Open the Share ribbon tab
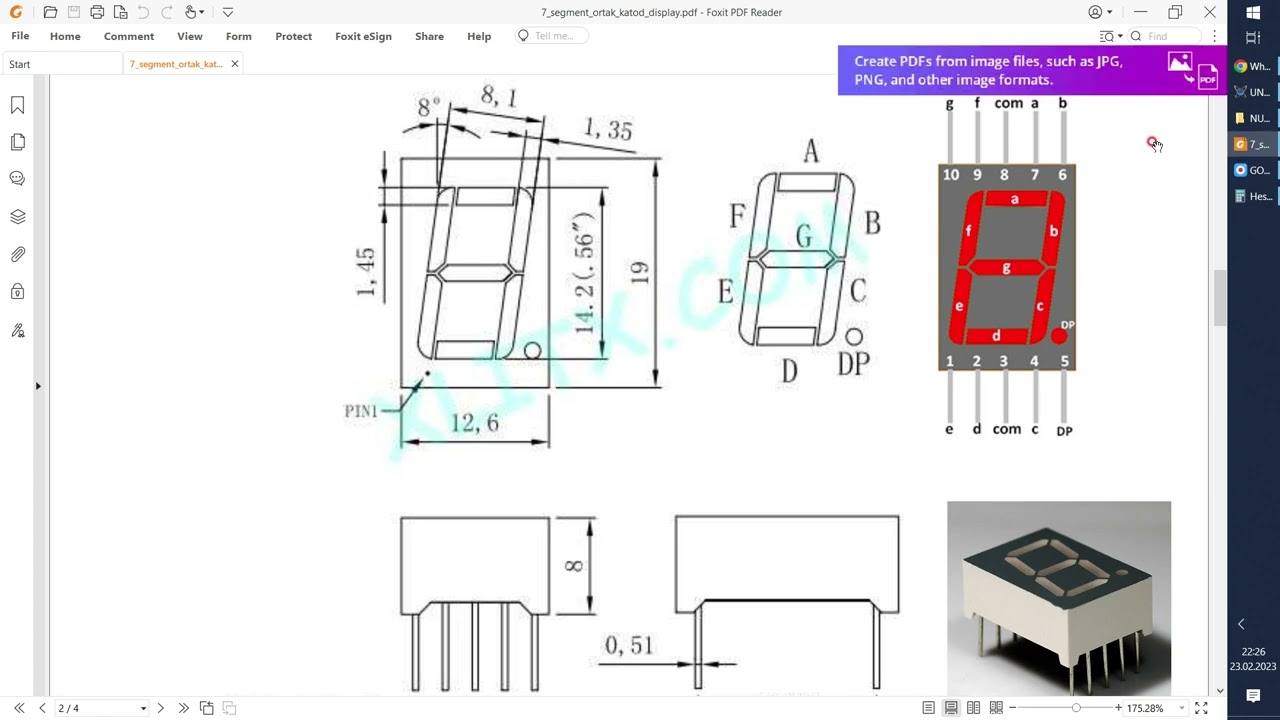1280x720 pixels. pyautogui.click(x=429, y=36)
